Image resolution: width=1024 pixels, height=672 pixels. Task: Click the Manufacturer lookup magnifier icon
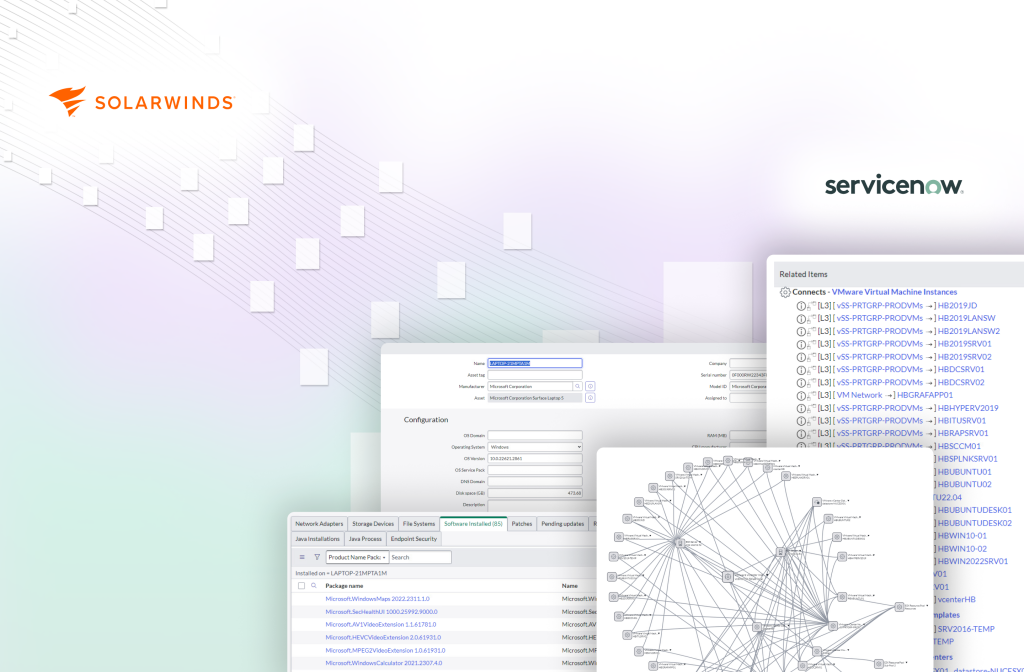[577, 385]
